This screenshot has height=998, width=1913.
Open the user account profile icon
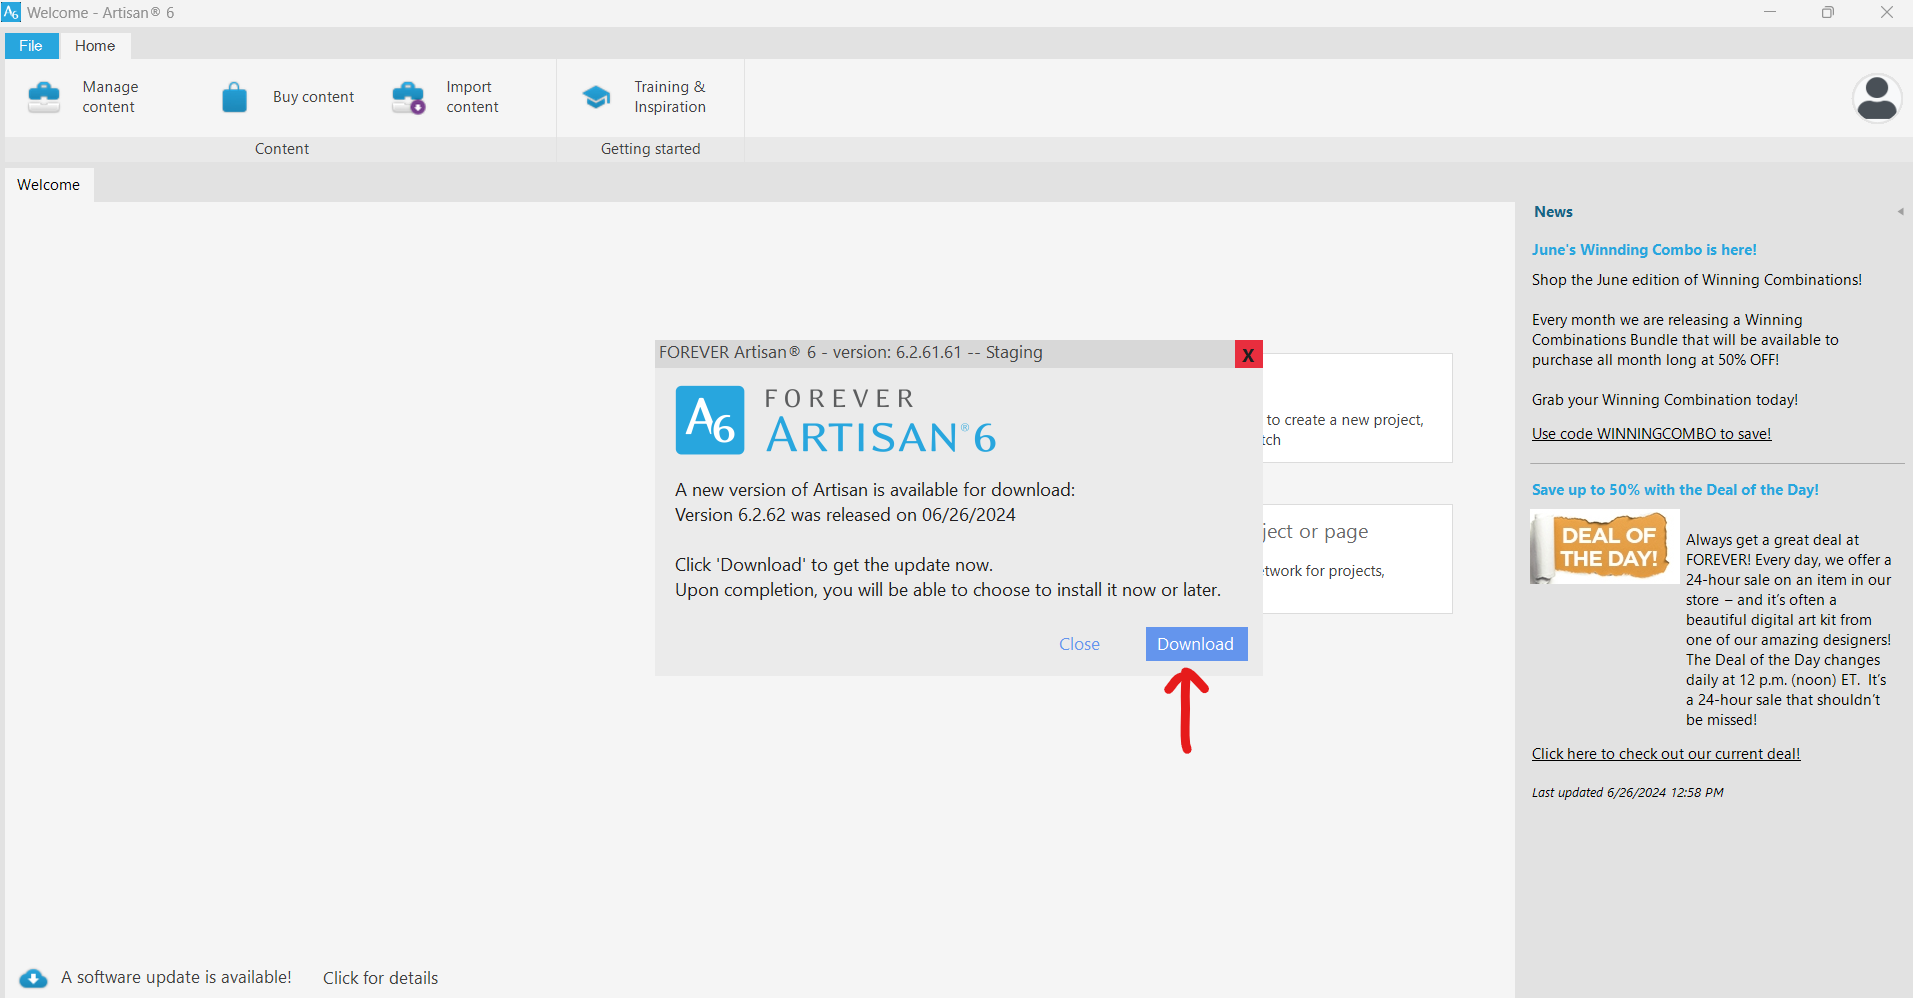click(1877, 98)
